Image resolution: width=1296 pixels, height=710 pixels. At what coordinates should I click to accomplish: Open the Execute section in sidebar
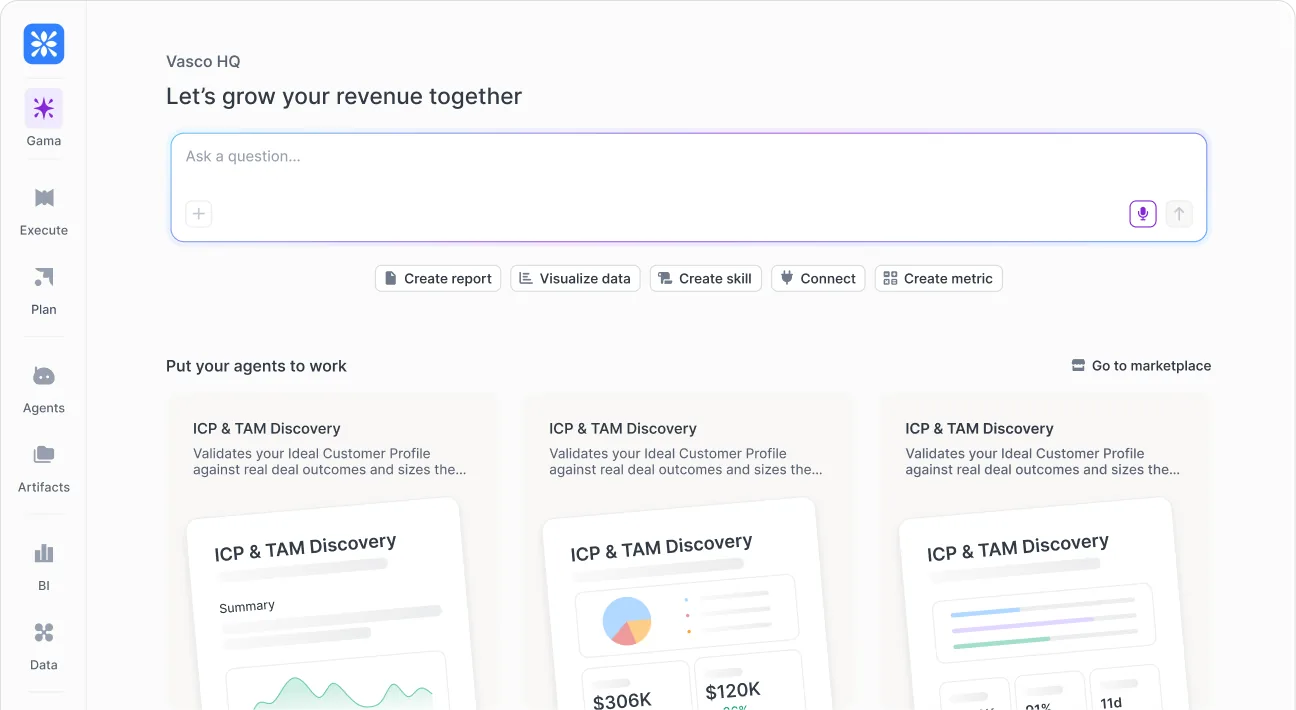point(44,210)
